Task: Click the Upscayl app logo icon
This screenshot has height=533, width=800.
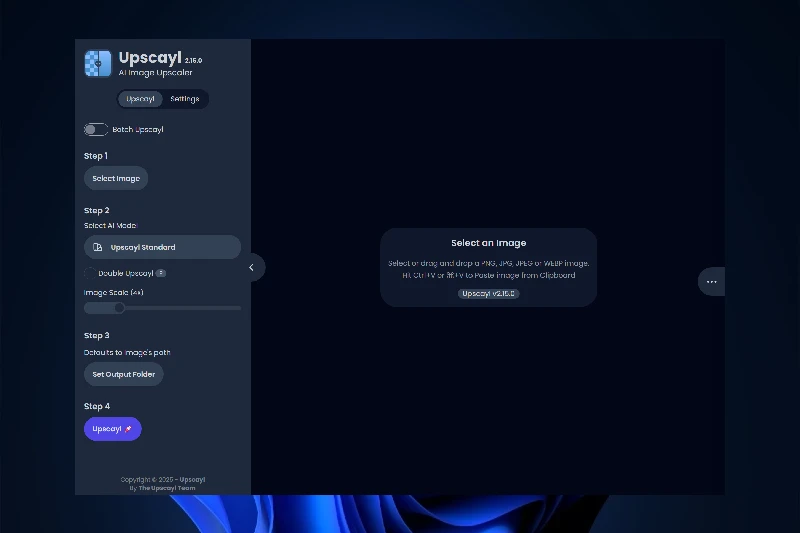Action: (97, 63)
